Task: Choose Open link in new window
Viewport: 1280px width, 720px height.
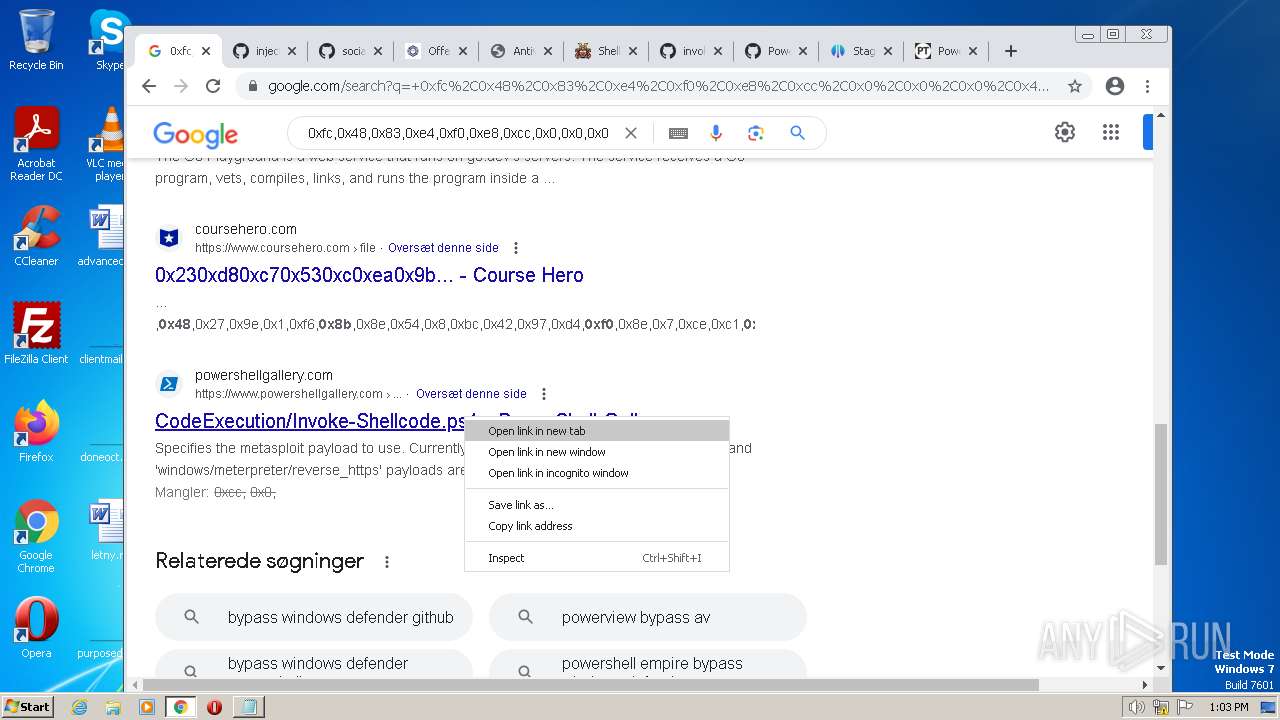Action: (597, 452)
